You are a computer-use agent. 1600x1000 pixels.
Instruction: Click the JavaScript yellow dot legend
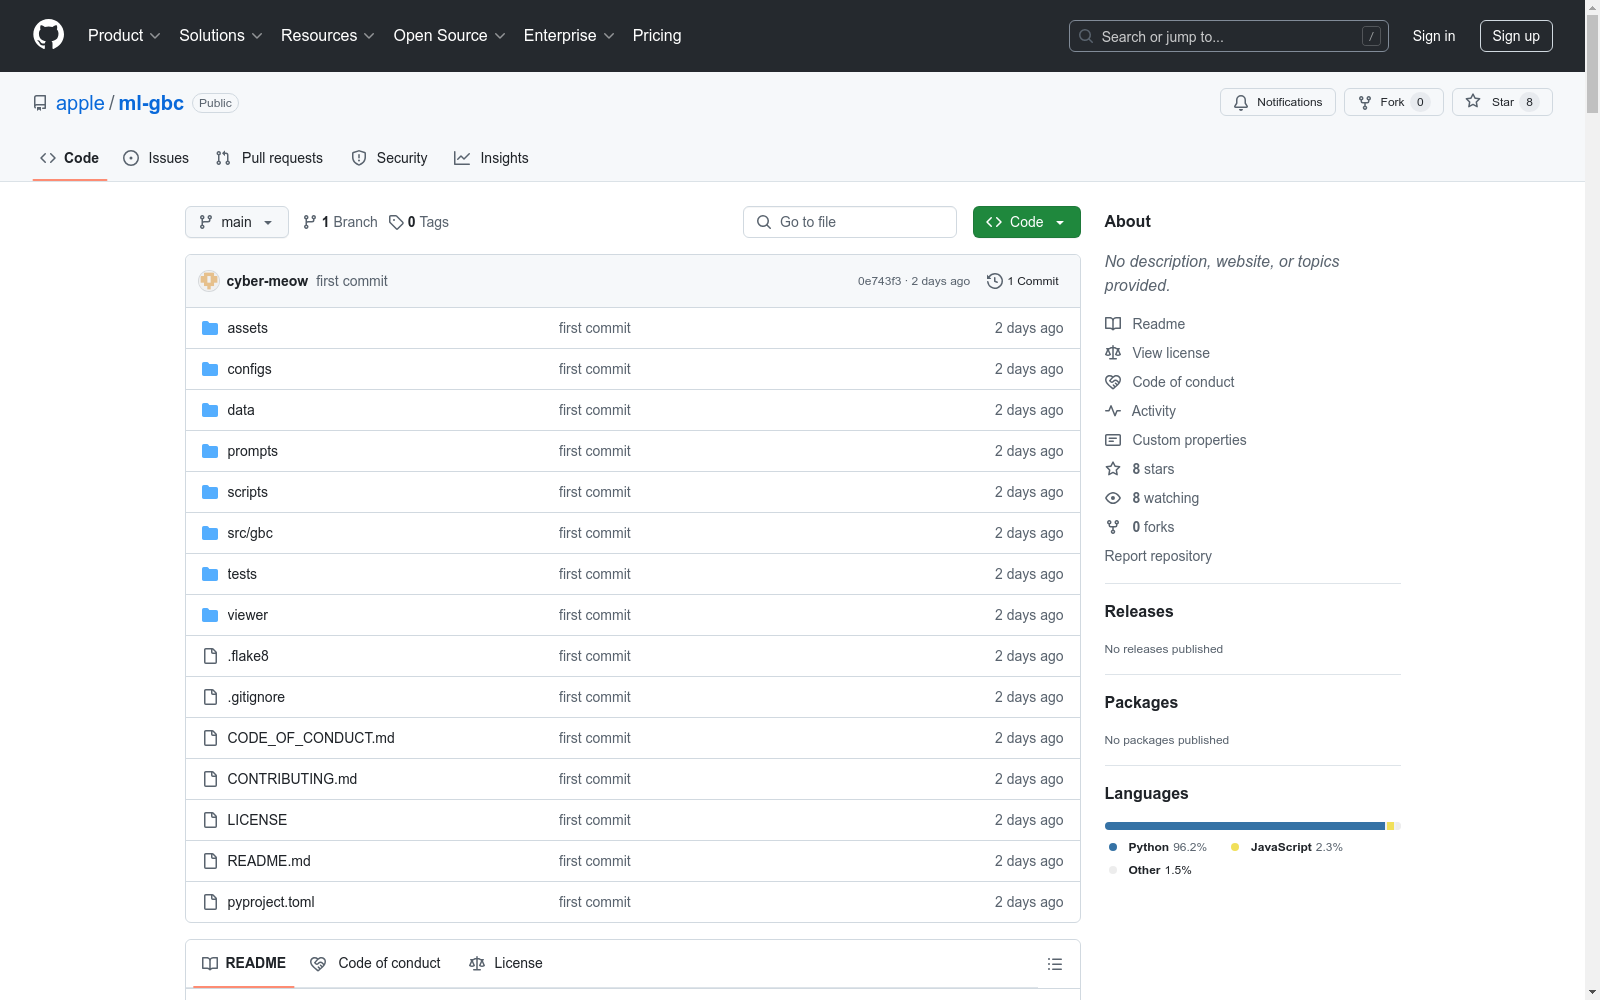coord(1235,847)
